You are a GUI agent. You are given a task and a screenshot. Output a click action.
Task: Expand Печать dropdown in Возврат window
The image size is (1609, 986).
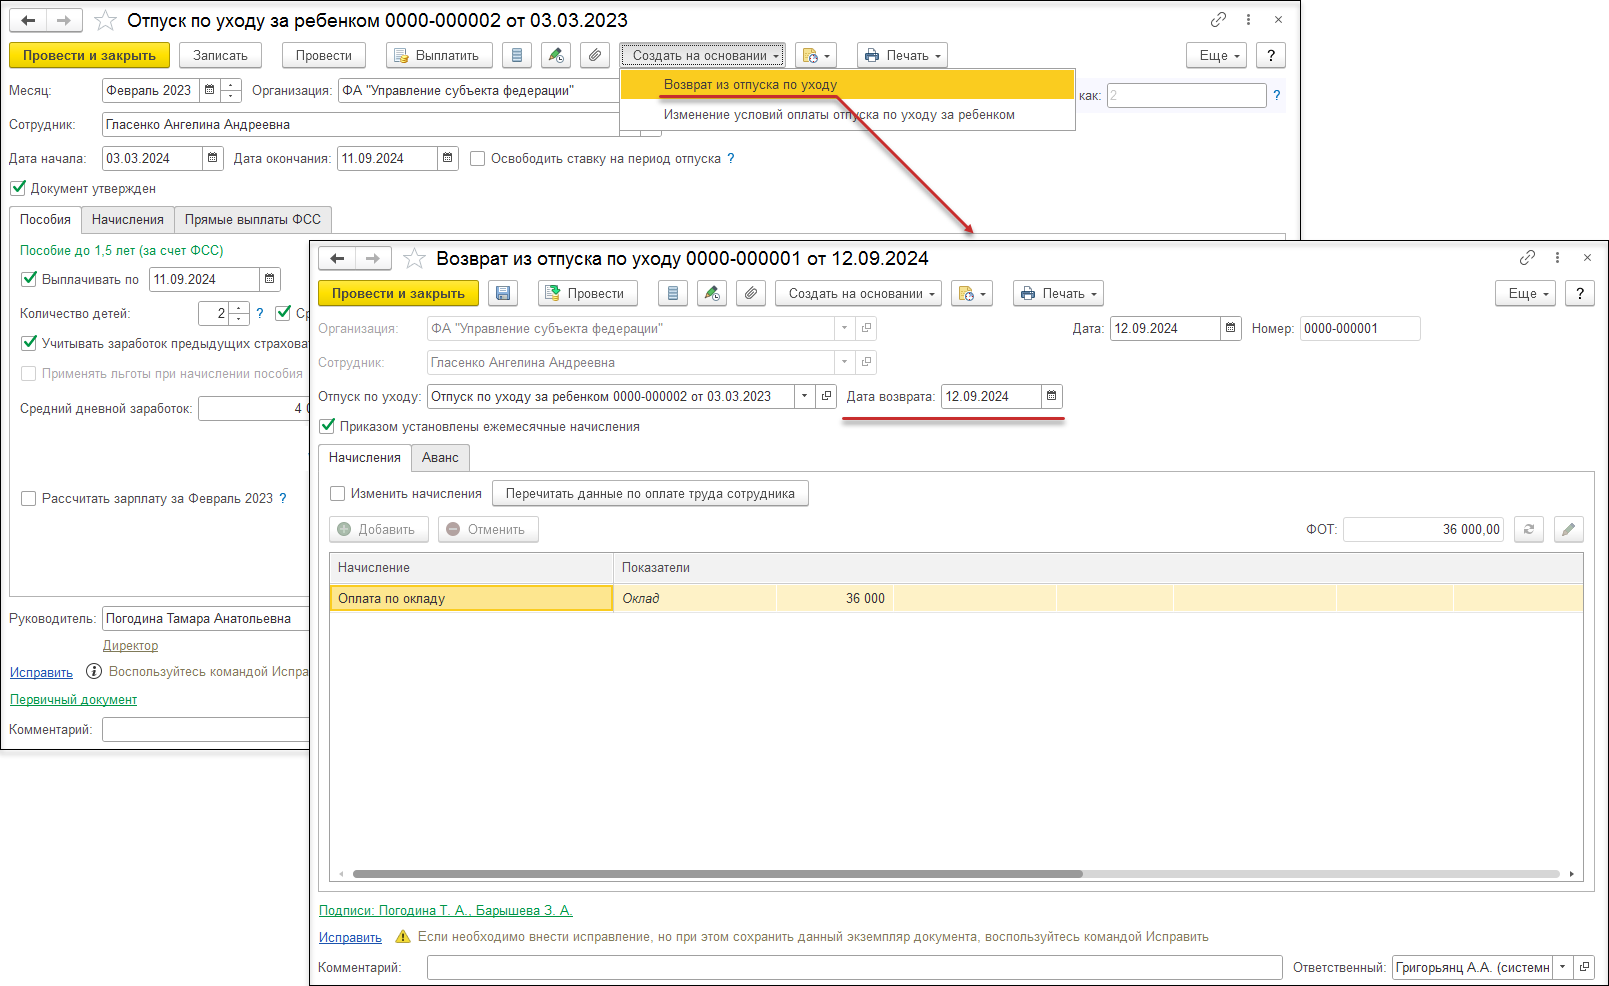[1058, 294]
